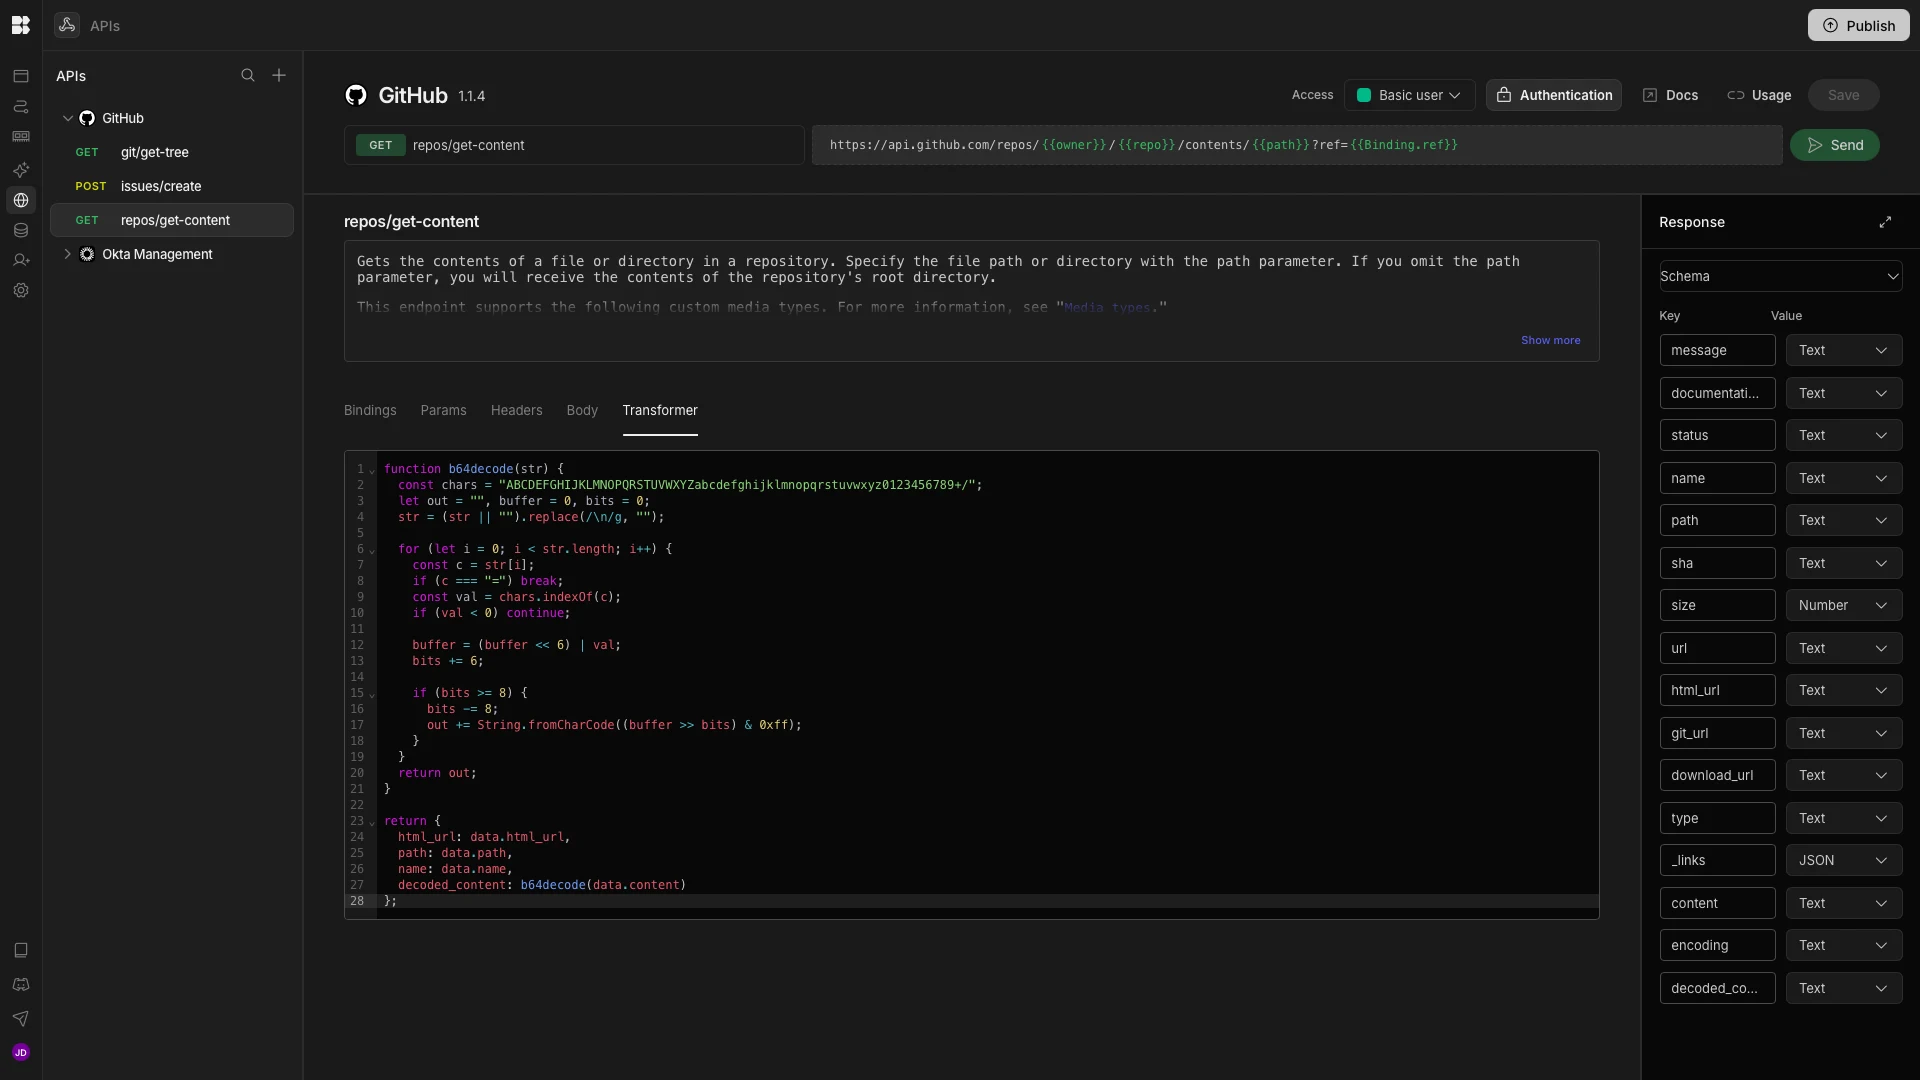1920x1080 pixels.
Task: Expand the Response panel with arrows icon
Action: (1885, 222)
